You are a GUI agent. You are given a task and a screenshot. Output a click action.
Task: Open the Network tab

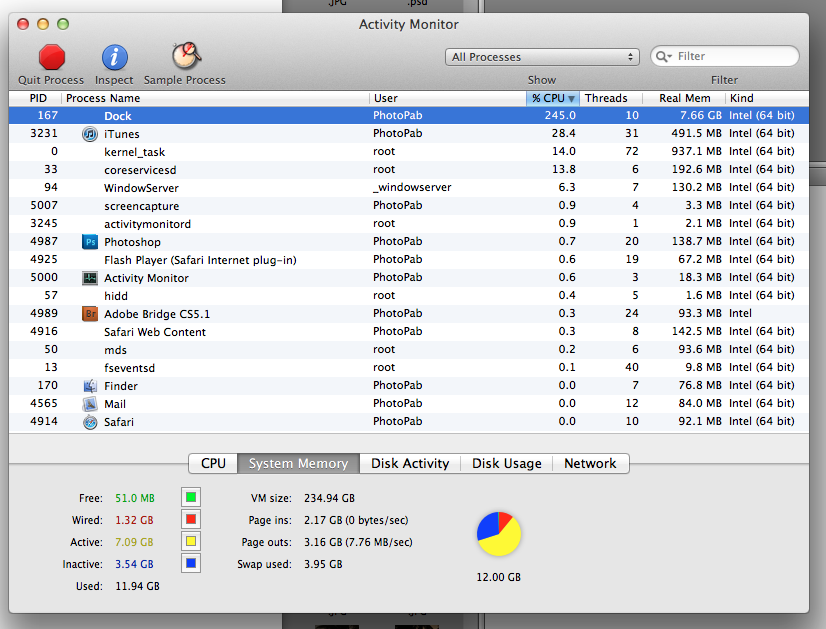[591, 464]
